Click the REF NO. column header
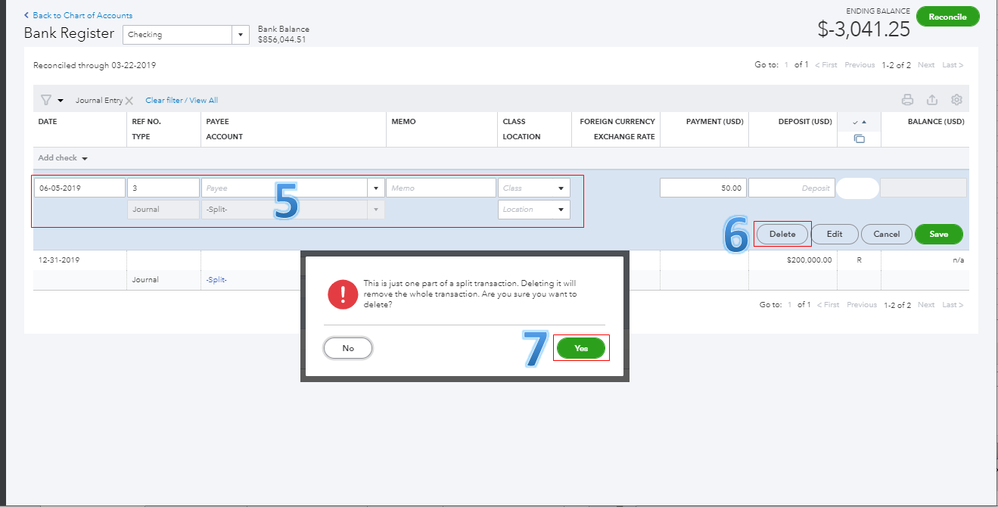Image resolution: width=998 pixels, height=507 pixels. coord(146,122)
